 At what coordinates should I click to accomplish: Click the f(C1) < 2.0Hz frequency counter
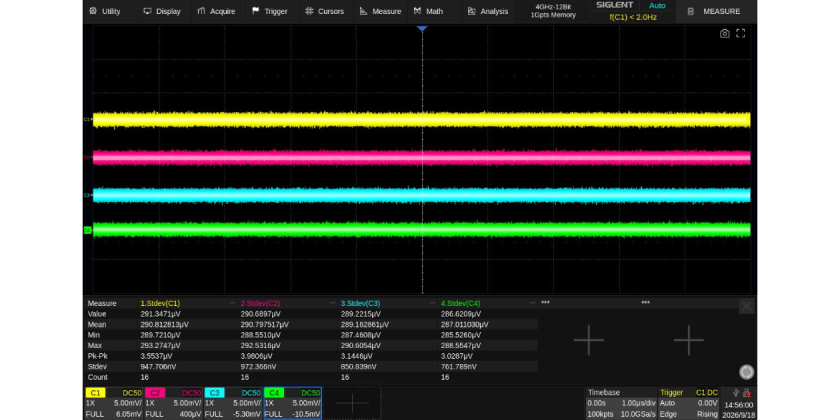click(633, 17)
